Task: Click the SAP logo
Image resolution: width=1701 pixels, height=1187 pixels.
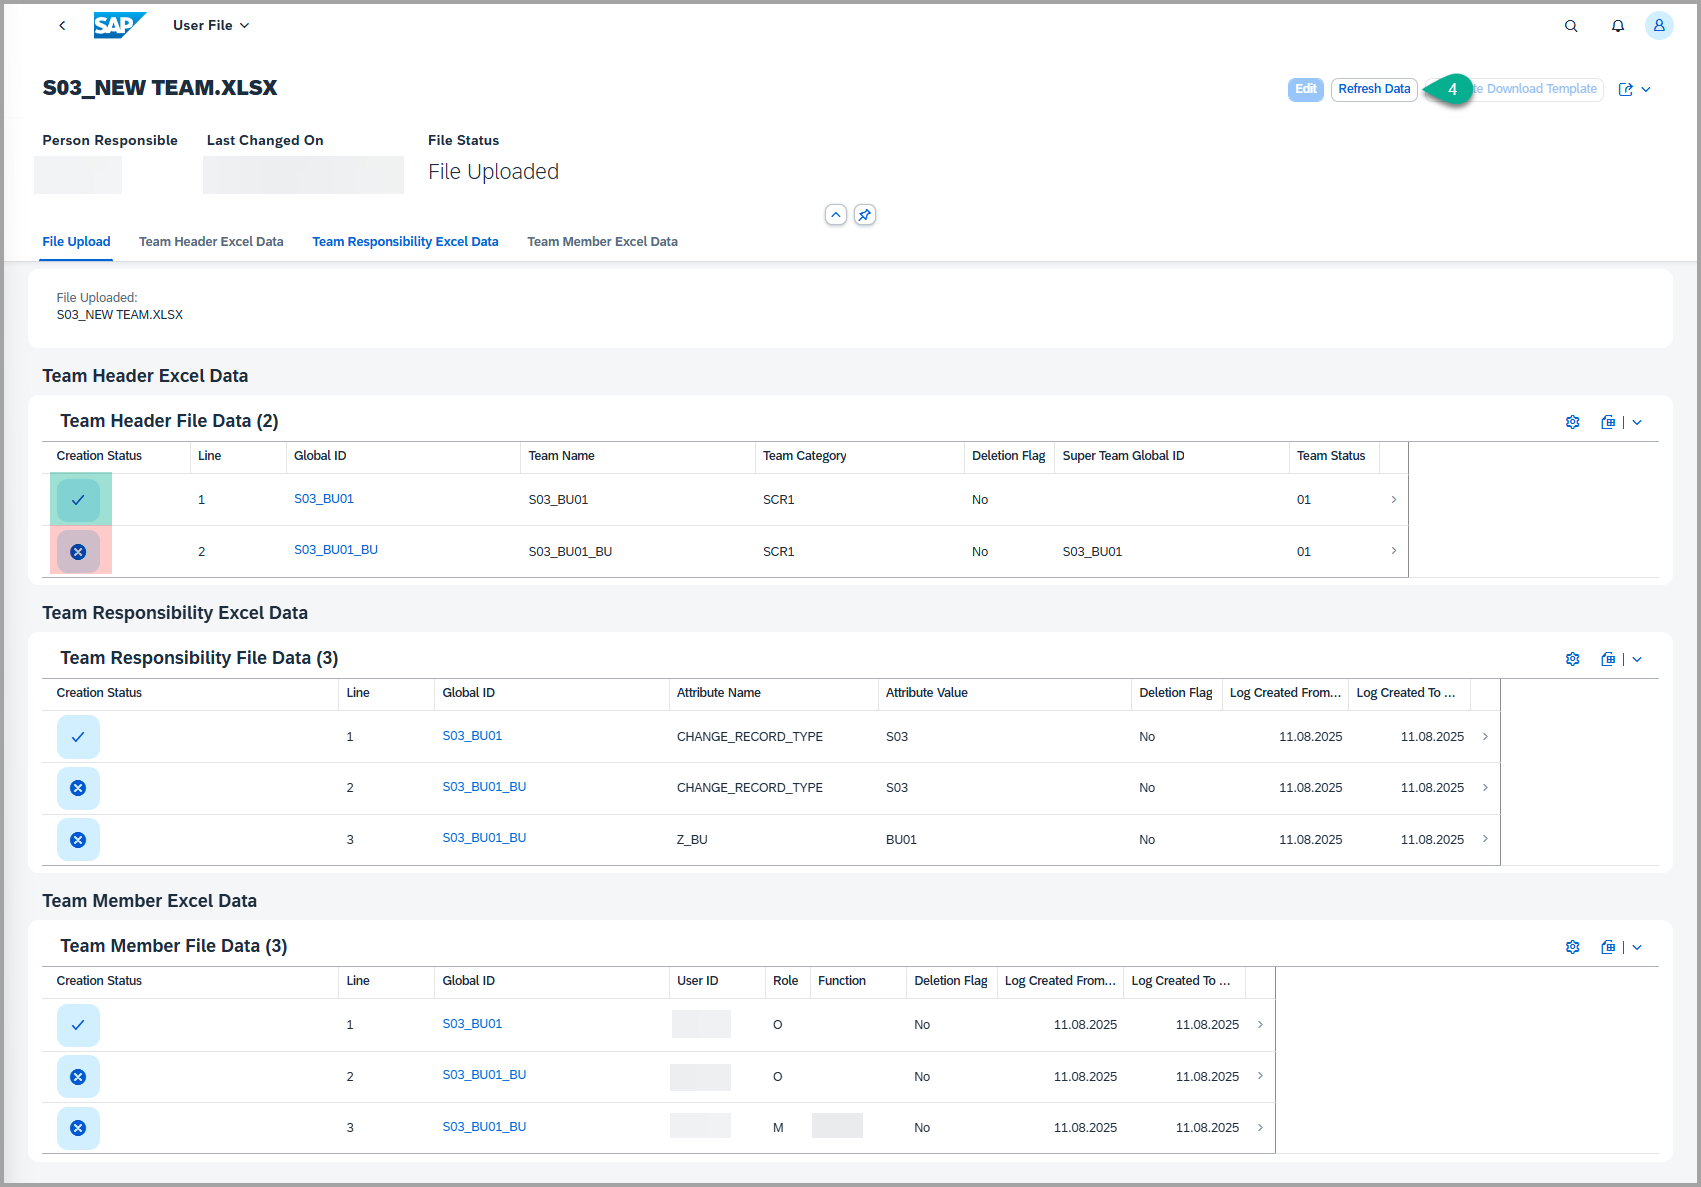Action: click(x=119, y=25)
